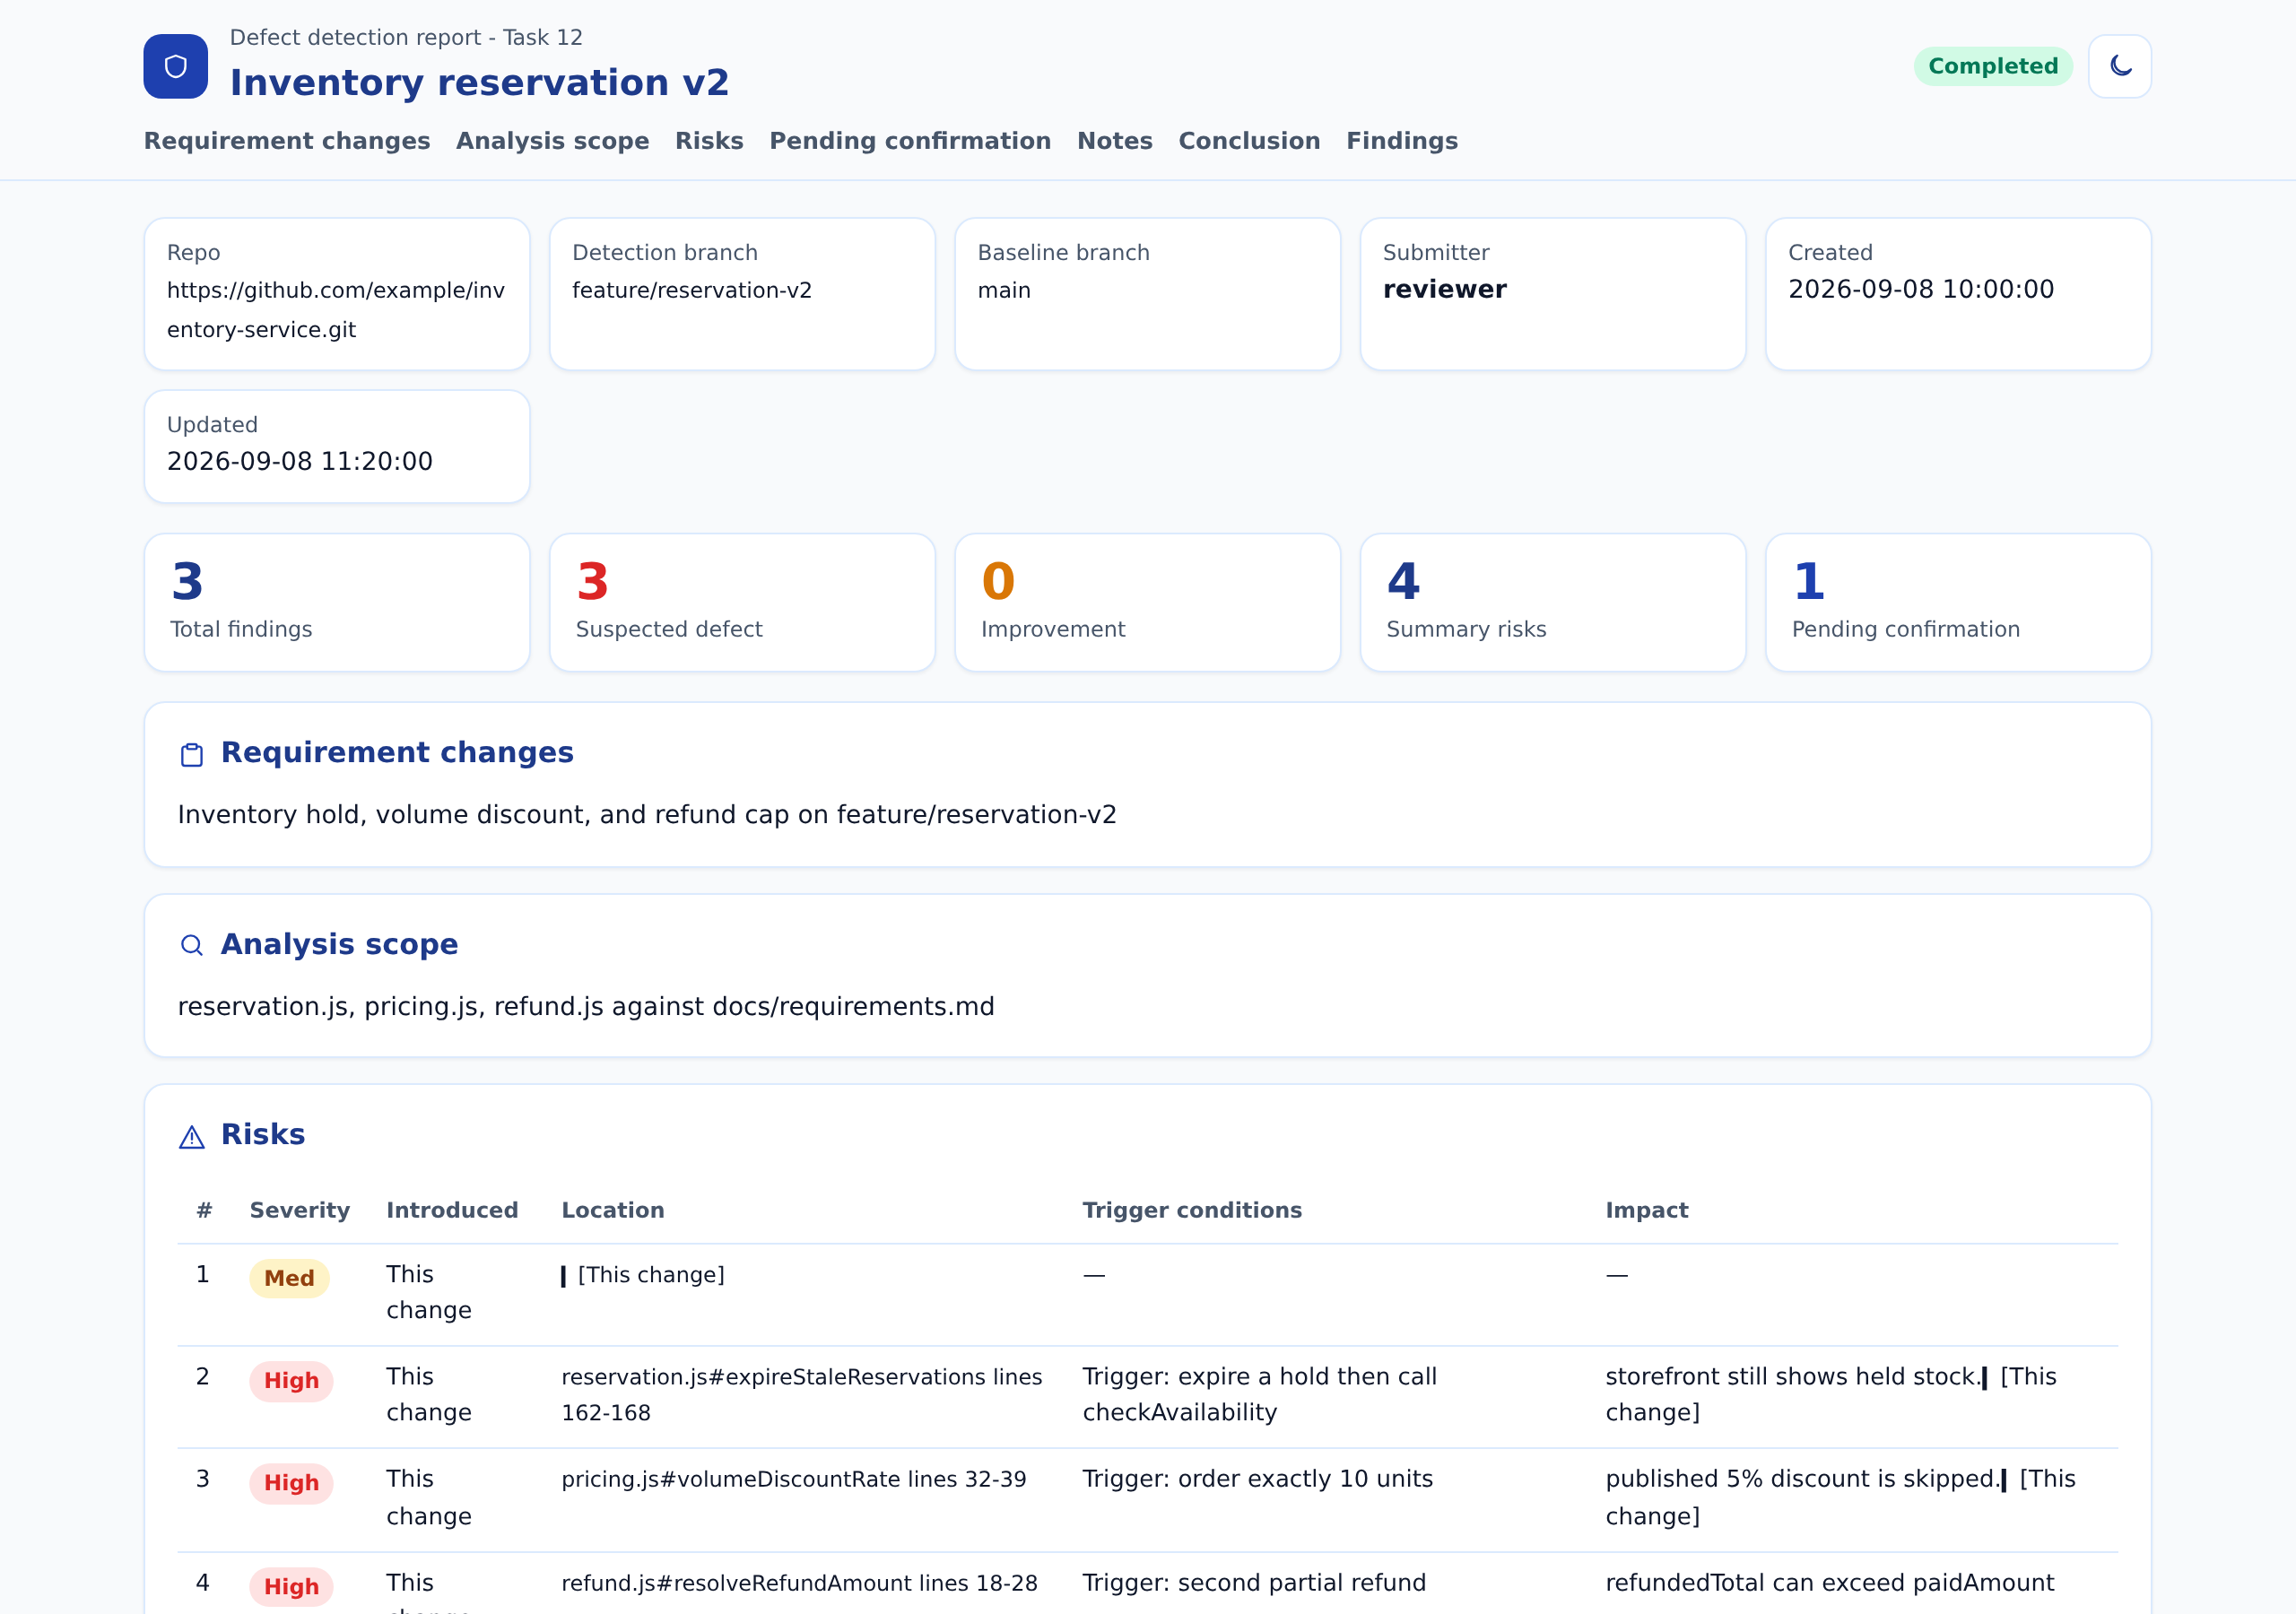Click impact 'published 5% discount is skipped'
Viewport: 2296px width, 1614px height.
click(x=1802, y=1479)
